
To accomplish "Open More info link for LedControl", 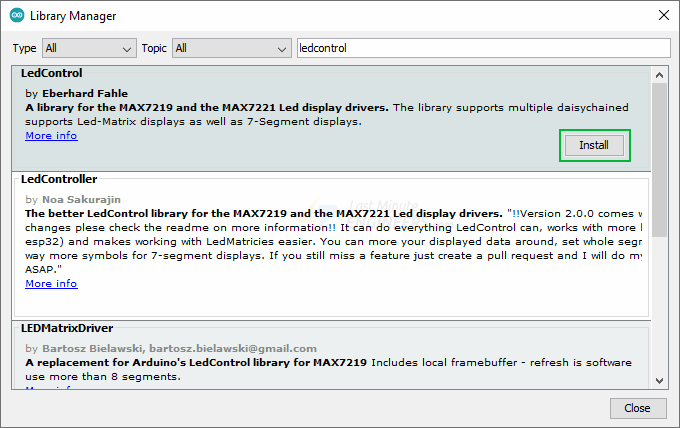I will 51,136.
